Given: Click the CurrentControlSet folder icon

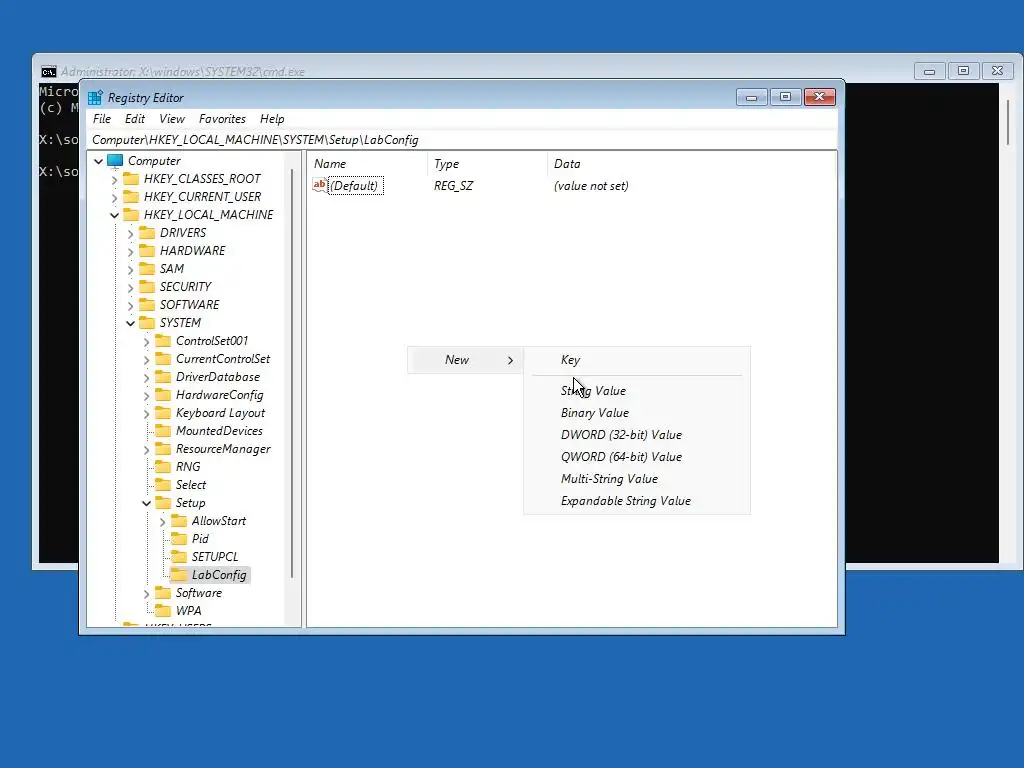Looking at the screenshot, I should [163, 359].
